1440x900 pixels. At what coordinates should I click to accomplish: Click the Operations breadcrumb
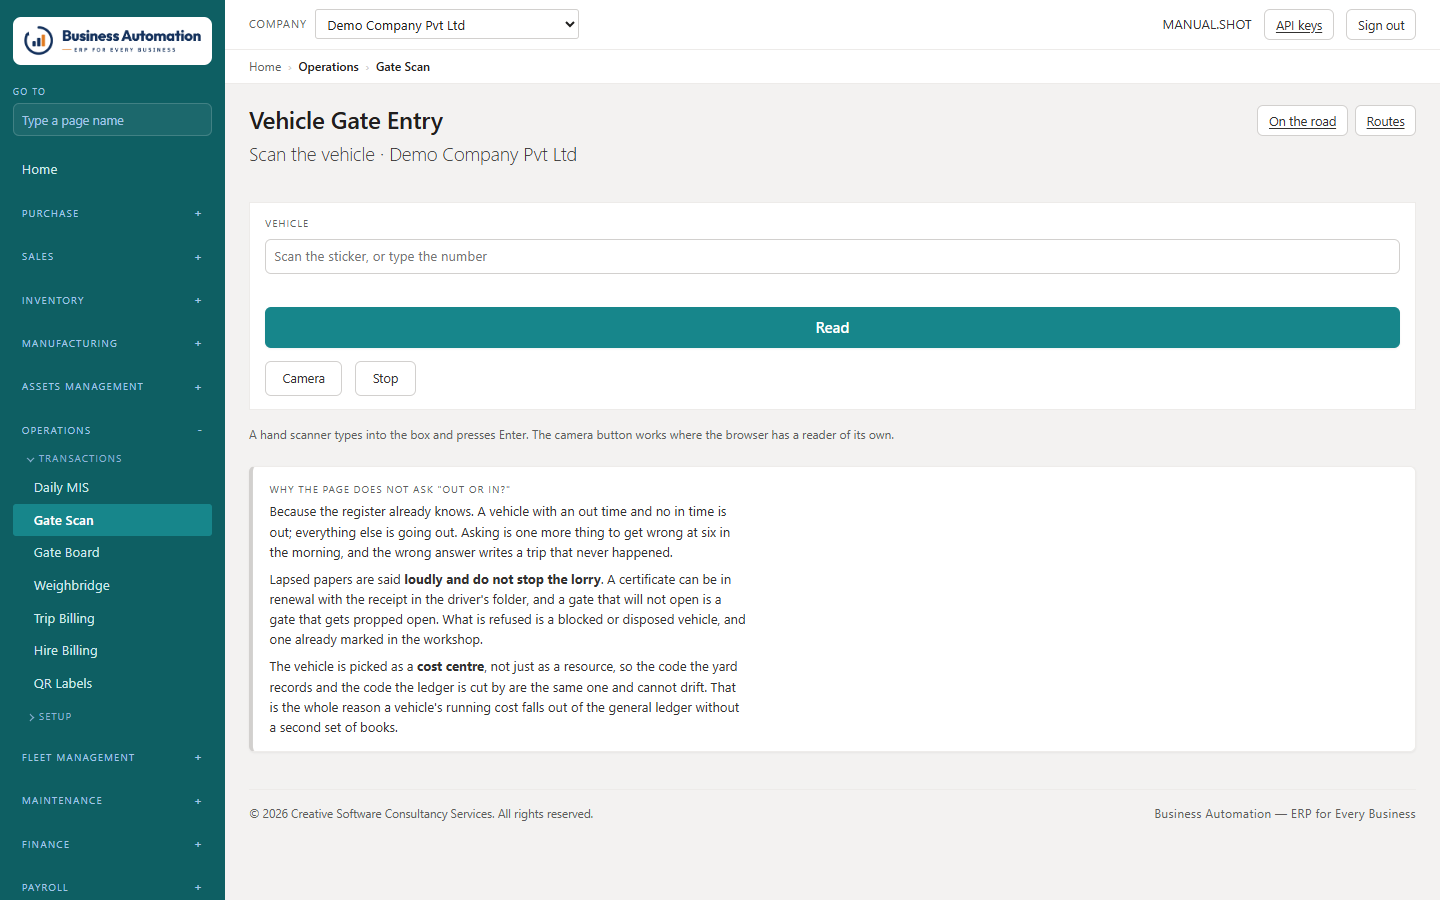[328, 67]
